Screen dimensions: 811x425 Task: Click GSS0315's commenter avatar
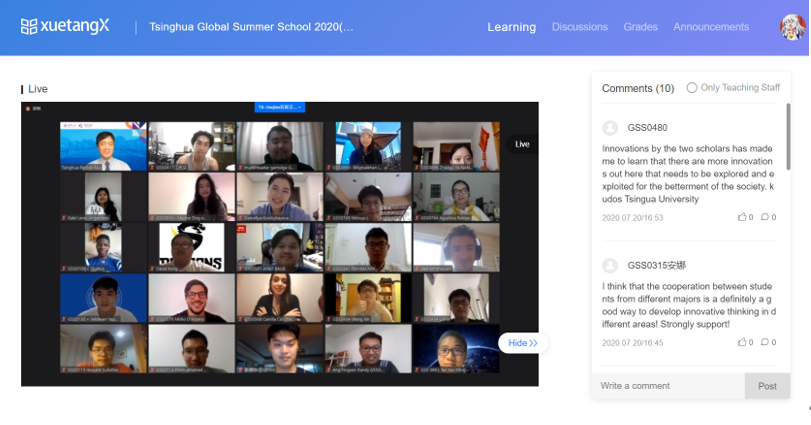[x=610, y=265]
